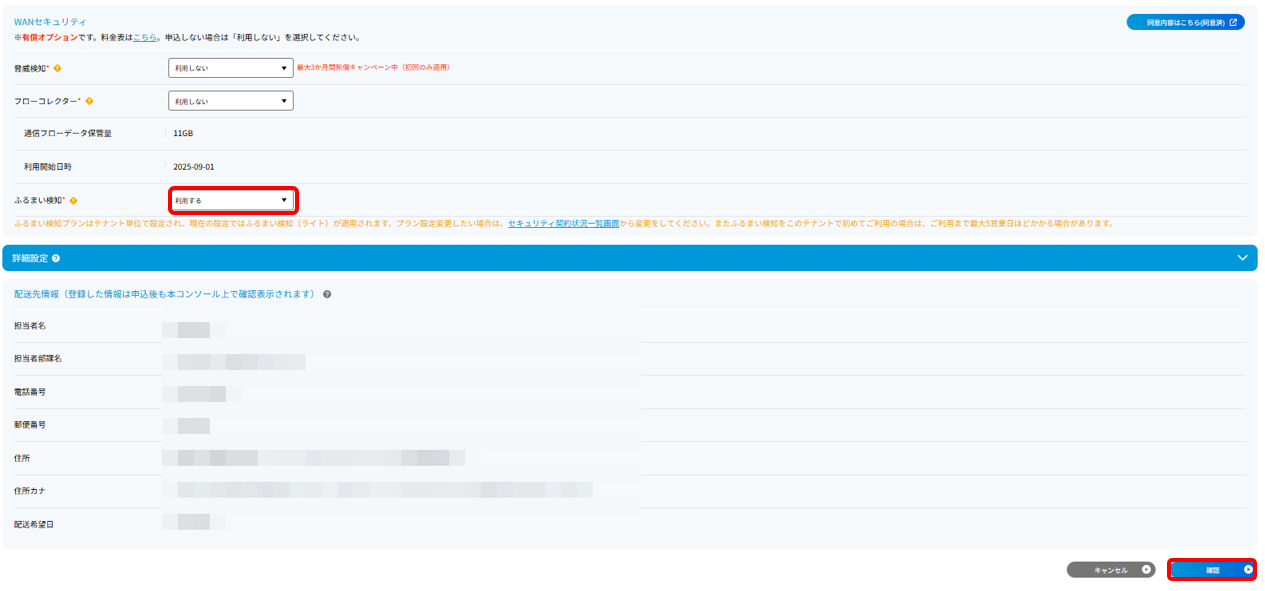Open the 脅威検知 selection dropdown

click(230, 68)
